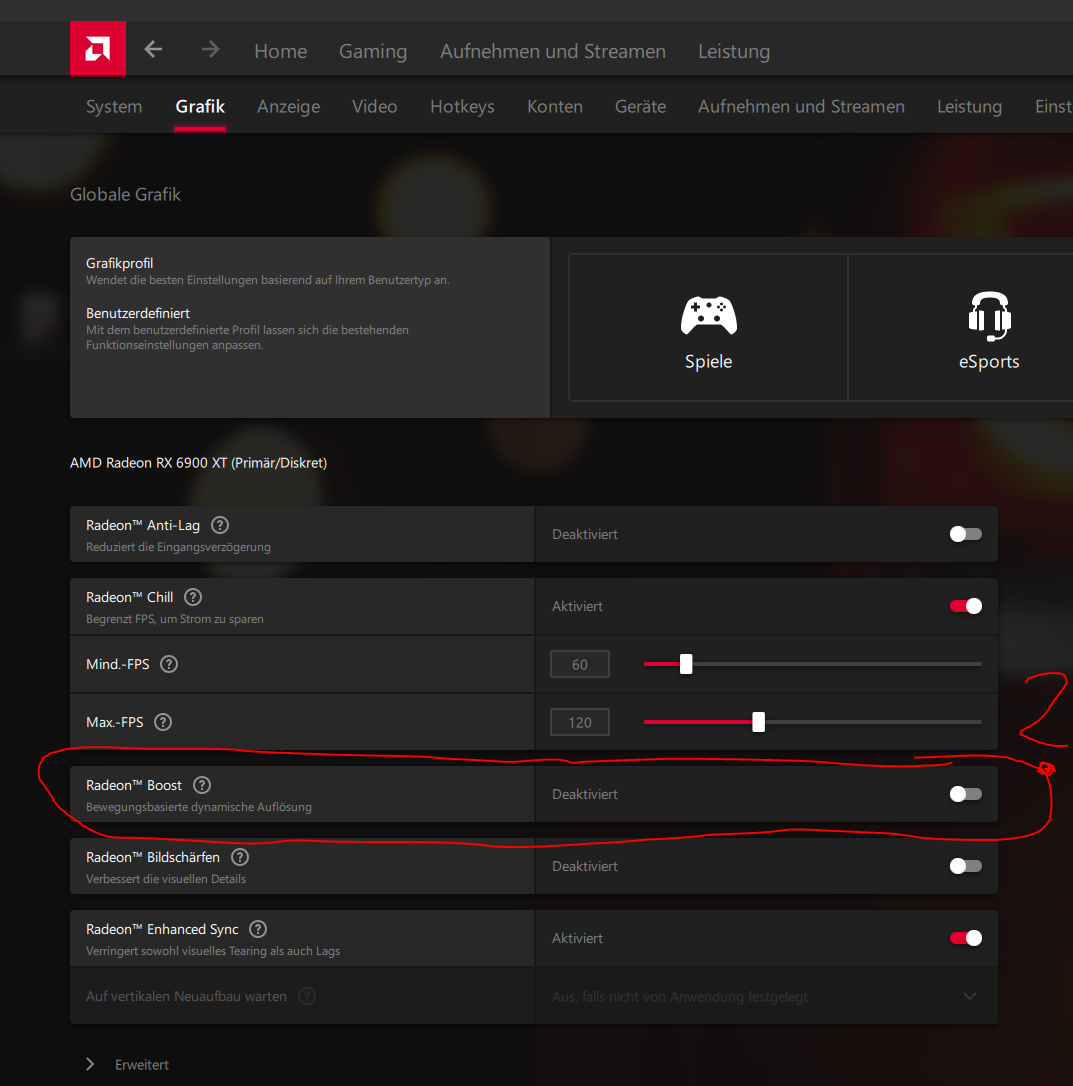
Task: Enable Radeon Boost toggle
Action: click(966, 794)
